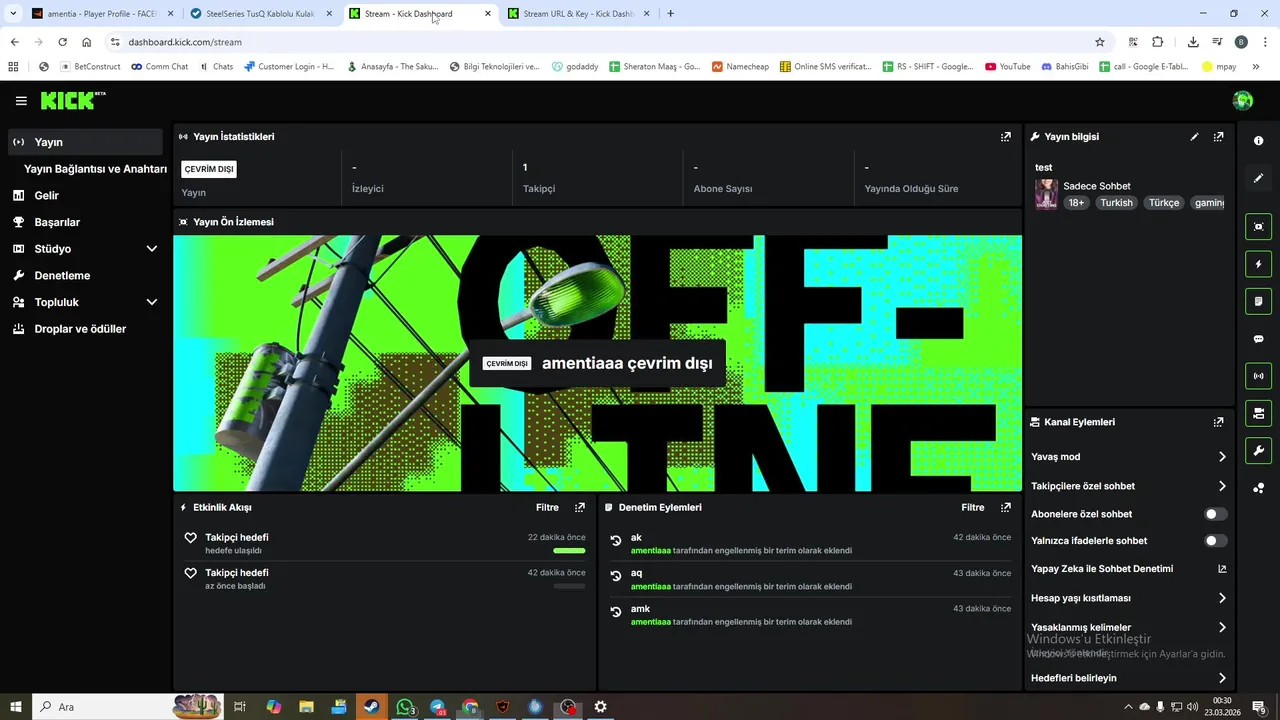
Task: Open Takipçilere özel sohbet settings arrow
Action: pyautogui.click(x=1222, y=487)
